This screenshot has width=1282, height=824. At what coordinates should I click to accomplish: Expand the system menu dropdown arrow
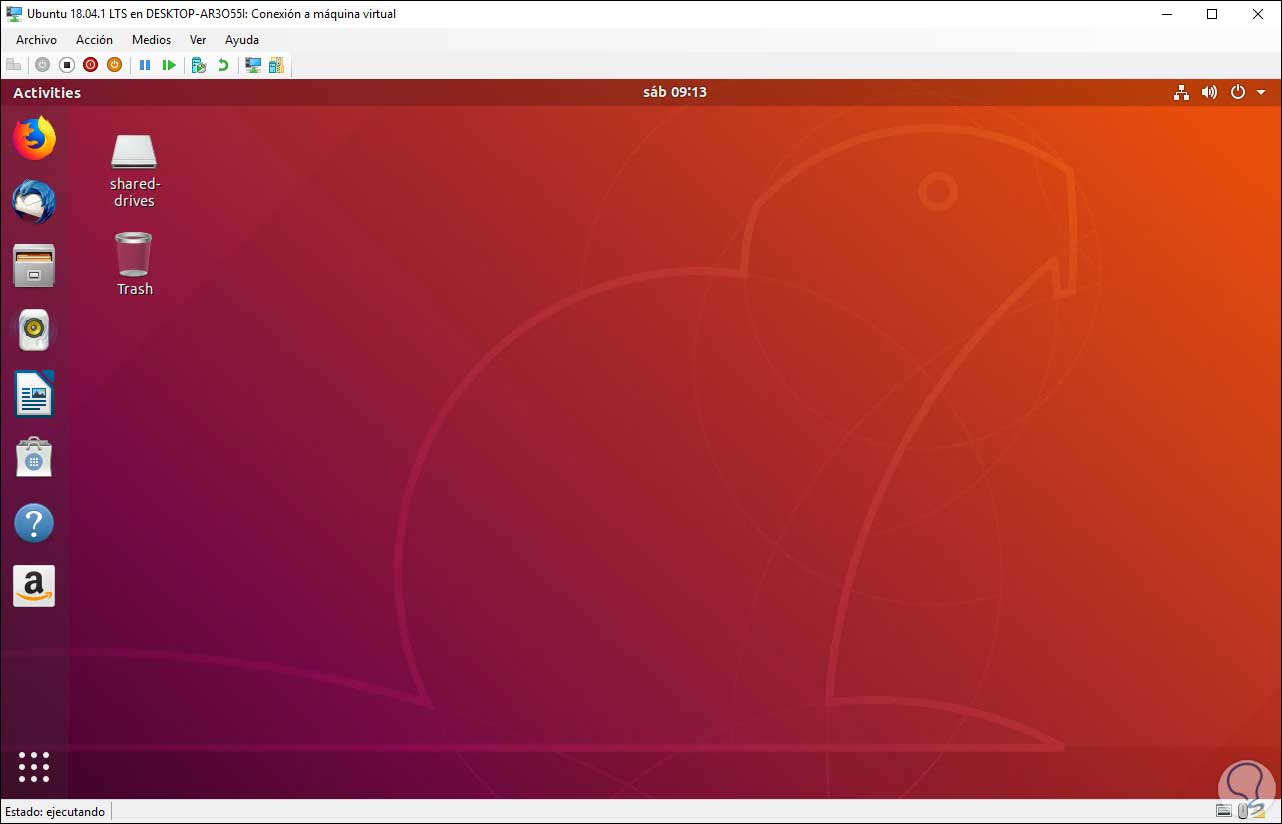click(1261, 92)
